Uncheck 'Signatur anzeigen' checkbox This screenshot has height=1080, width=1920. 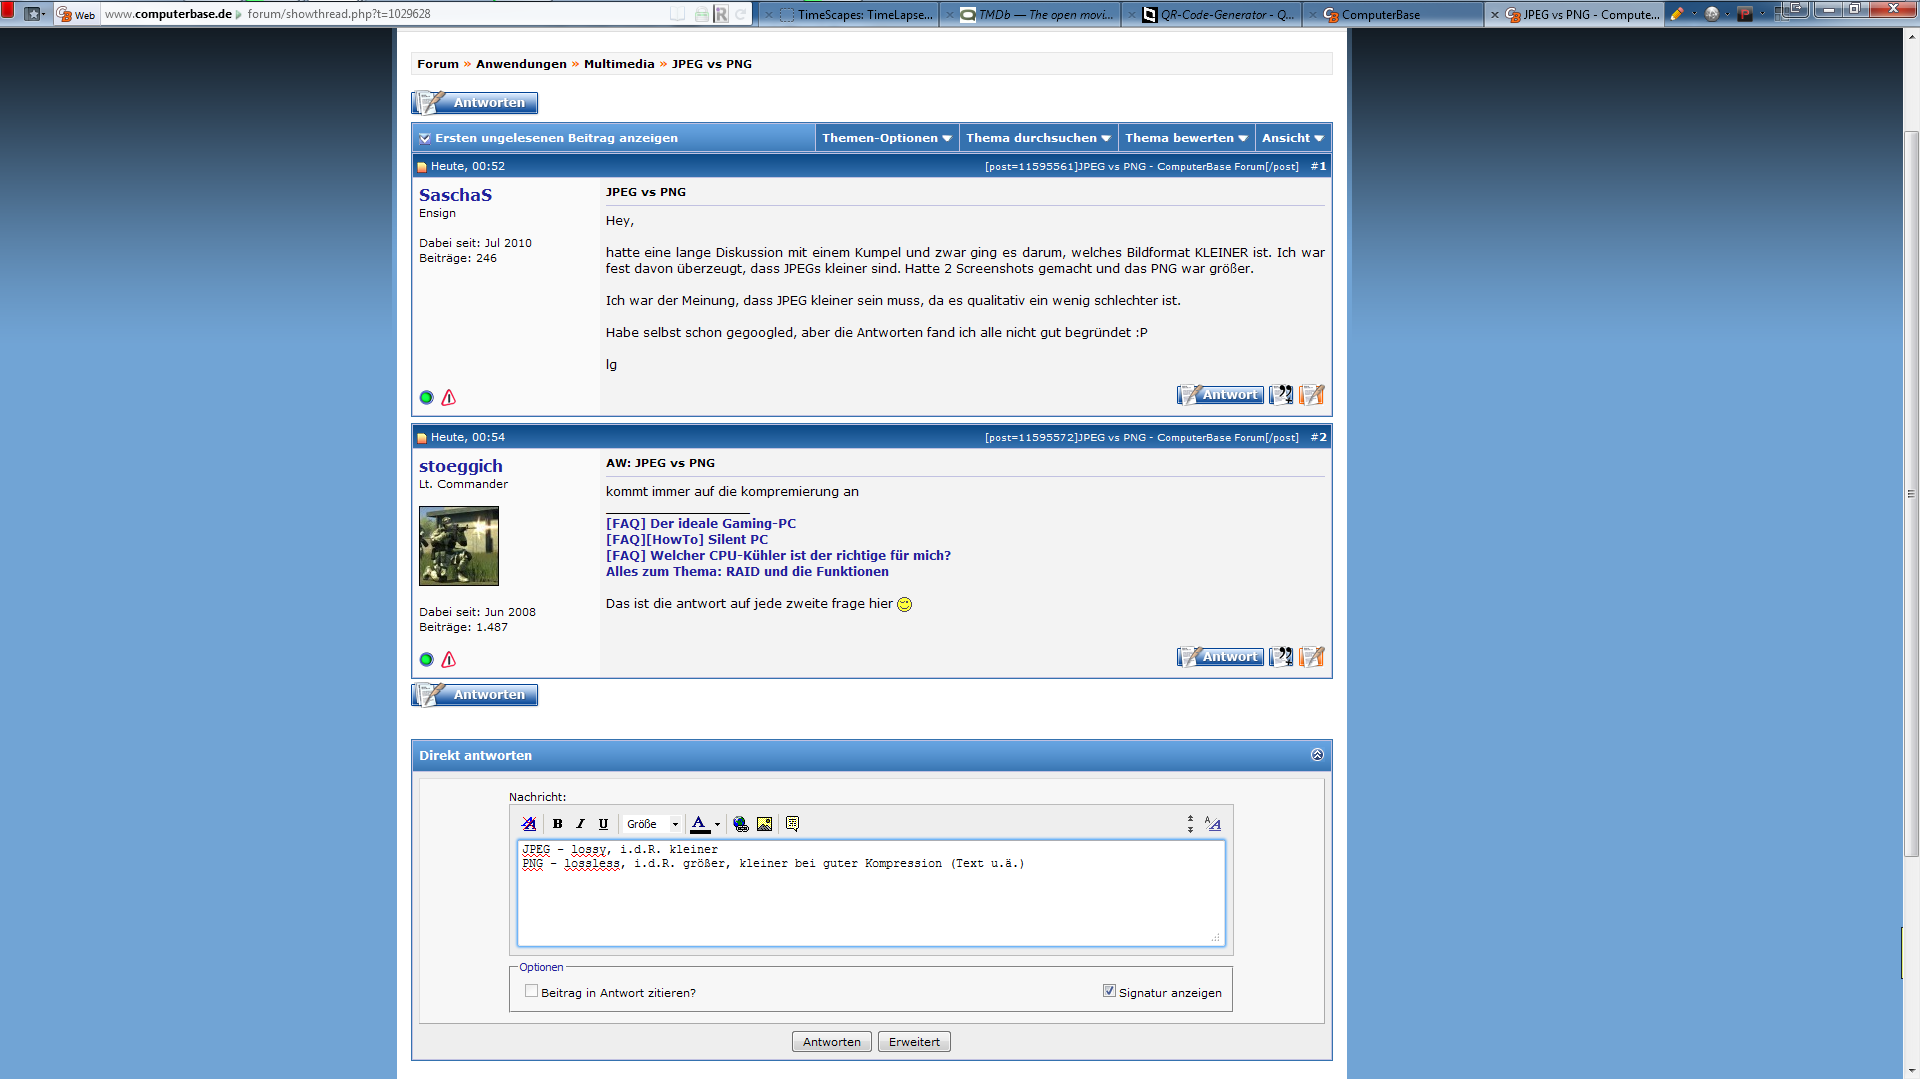(1109, 991)
